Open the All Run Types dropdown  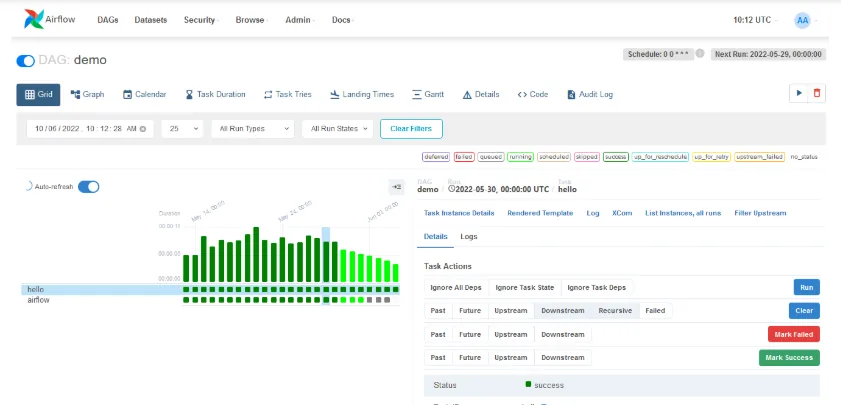click(x=253, y=129)
